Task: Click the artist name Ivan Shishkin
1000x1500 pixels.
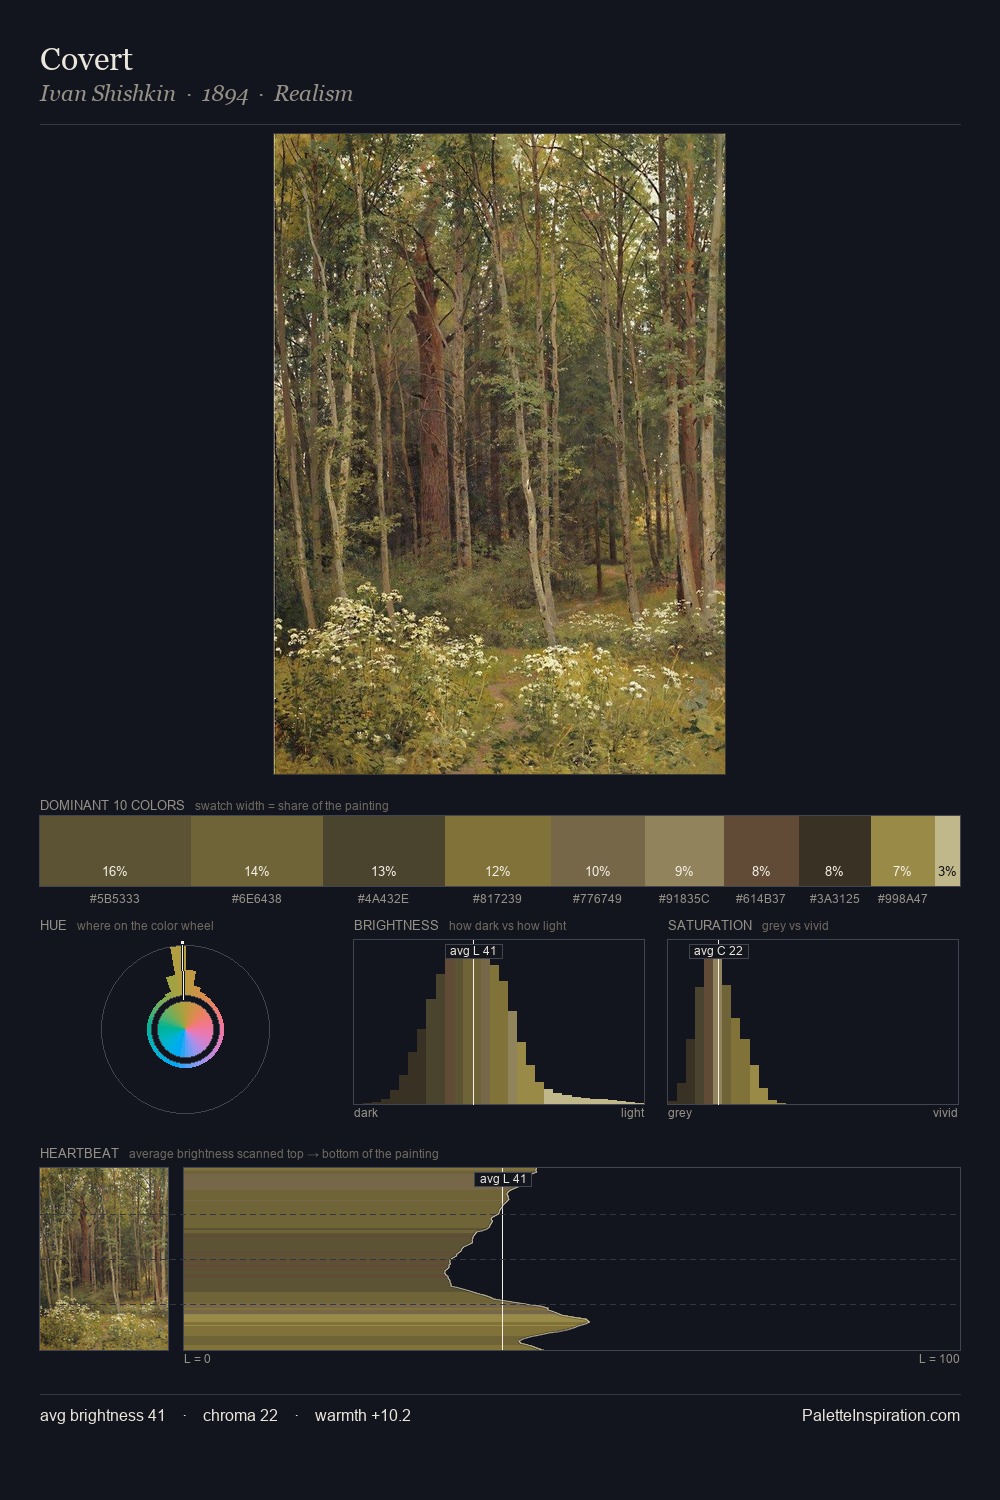Action: pos(108,94)
